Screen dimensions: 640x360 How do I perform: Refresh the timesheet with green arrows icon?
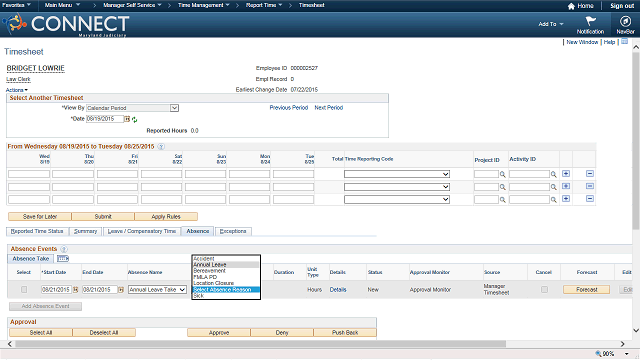coord(134,120)
